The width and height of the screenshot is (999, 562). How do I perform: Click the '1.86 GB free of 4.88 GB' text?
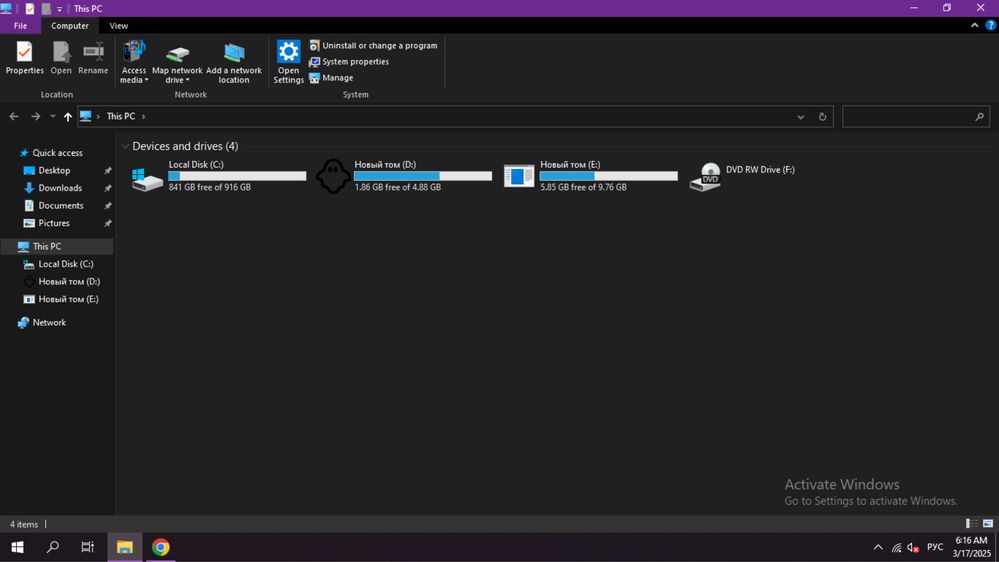point(398,187)
